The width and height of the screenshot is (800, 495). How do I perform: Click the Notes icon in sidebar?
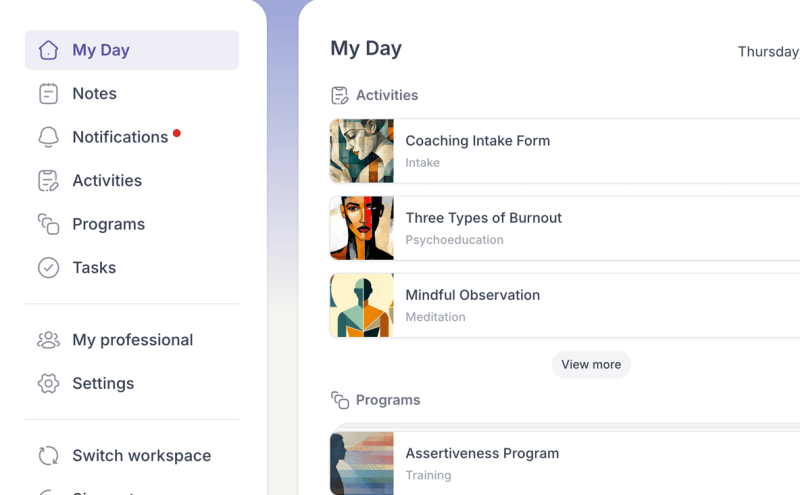click(x=48, y=94)
